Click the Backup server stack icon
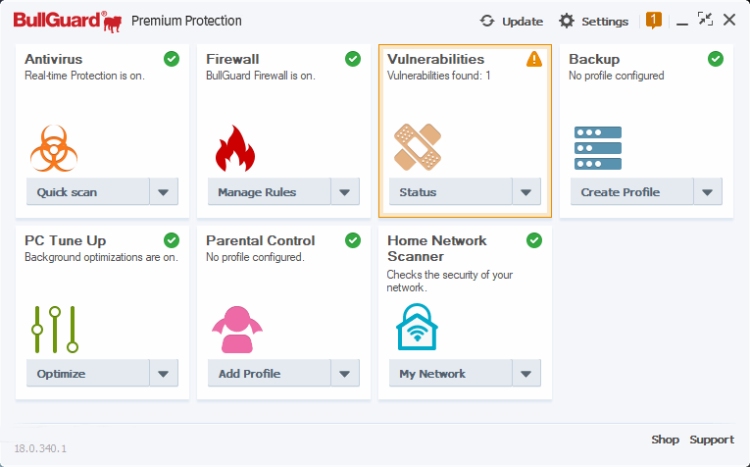Image resolution: width=750 pixels, height=467 pixels. pos(598,148)
